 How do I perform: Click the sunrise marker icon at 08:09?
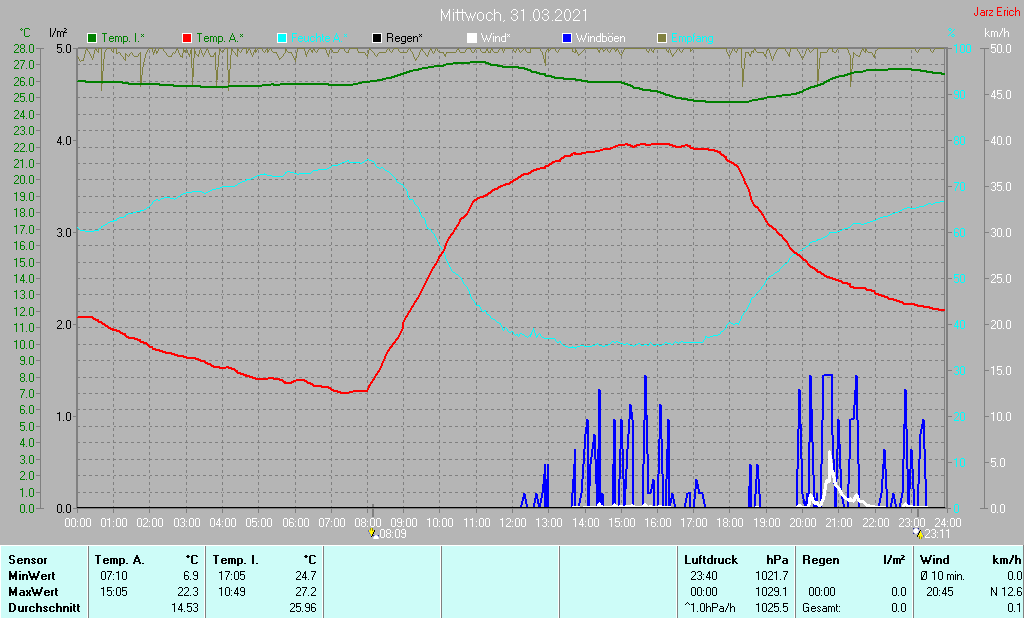[x=374, y=533]
